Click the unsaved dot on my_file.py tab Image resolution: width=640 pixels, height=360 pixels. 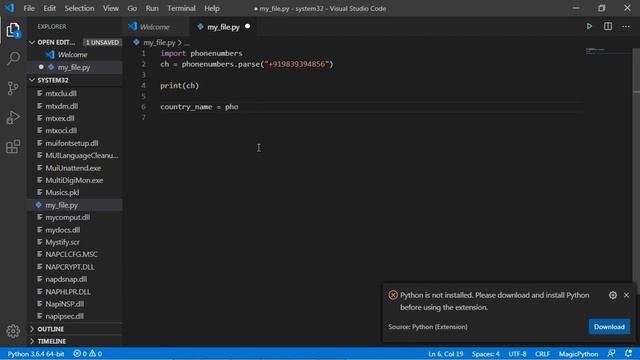[x=247, y=27]
